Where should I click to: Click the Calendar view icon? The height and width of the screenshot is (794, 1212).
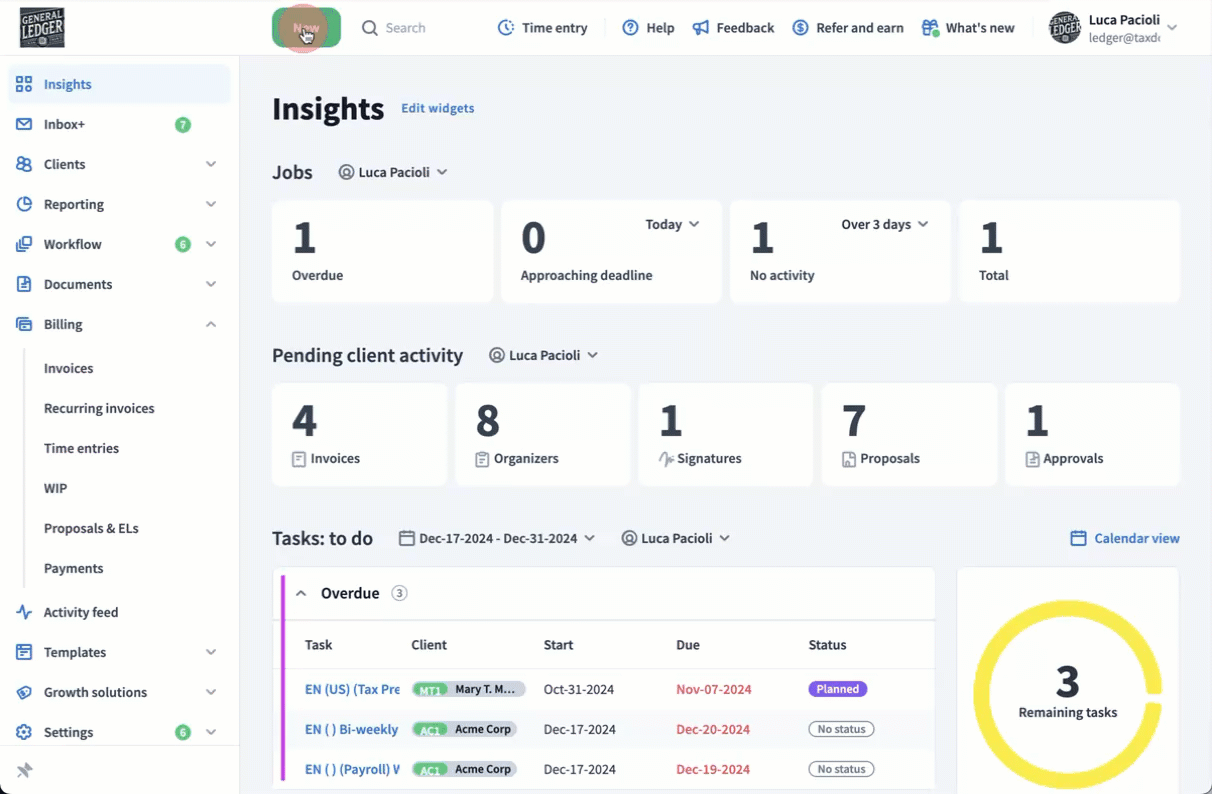pos(1078,538)
